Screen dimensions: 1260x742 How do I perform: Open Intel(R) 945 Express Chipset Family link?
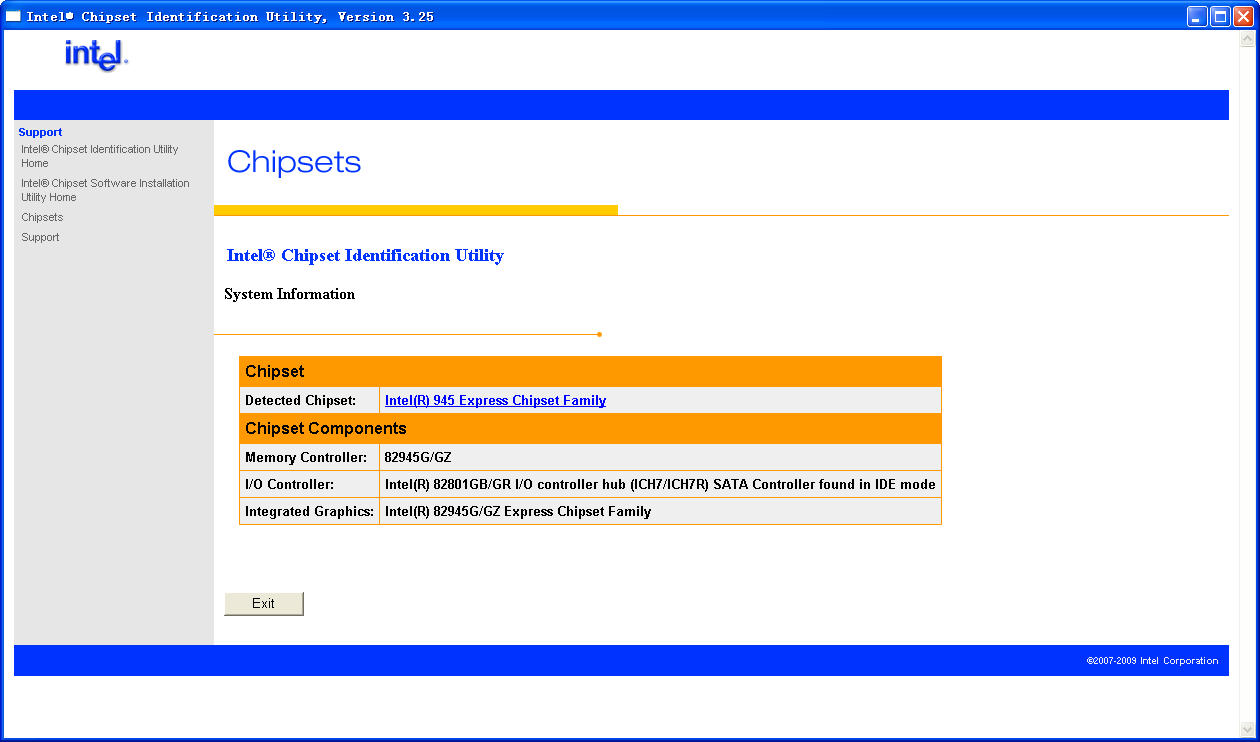495,400
